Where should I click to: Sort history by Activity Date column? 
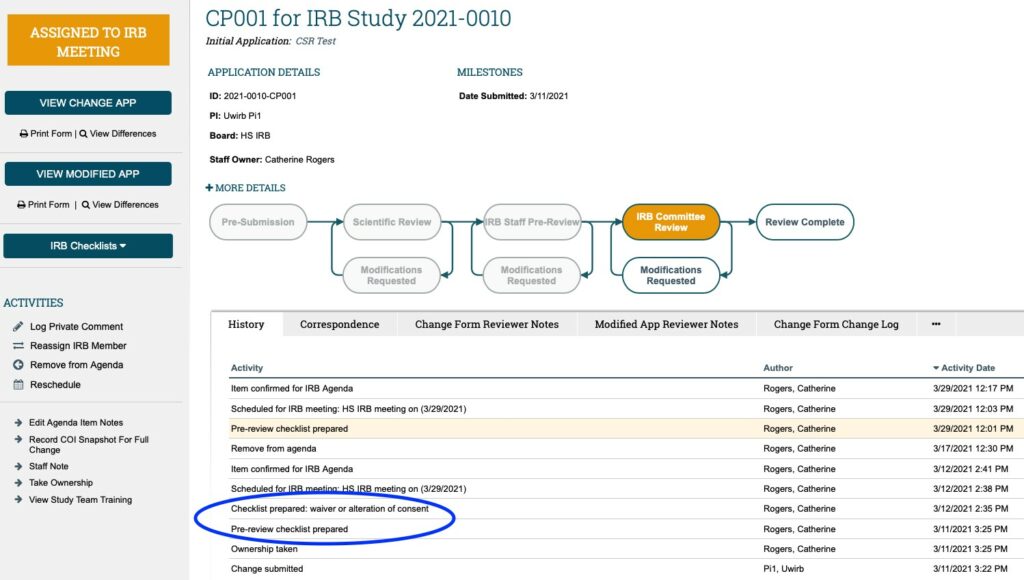(x=968, y=368)
